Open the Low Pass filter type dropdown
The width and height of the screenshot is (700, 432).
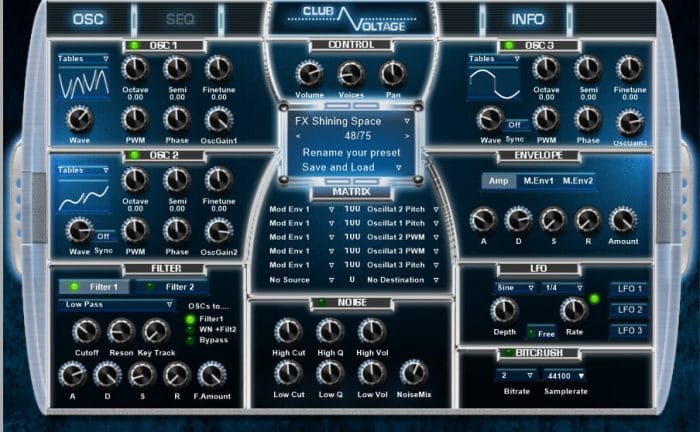pyautogui.click(x=116, y=304)
